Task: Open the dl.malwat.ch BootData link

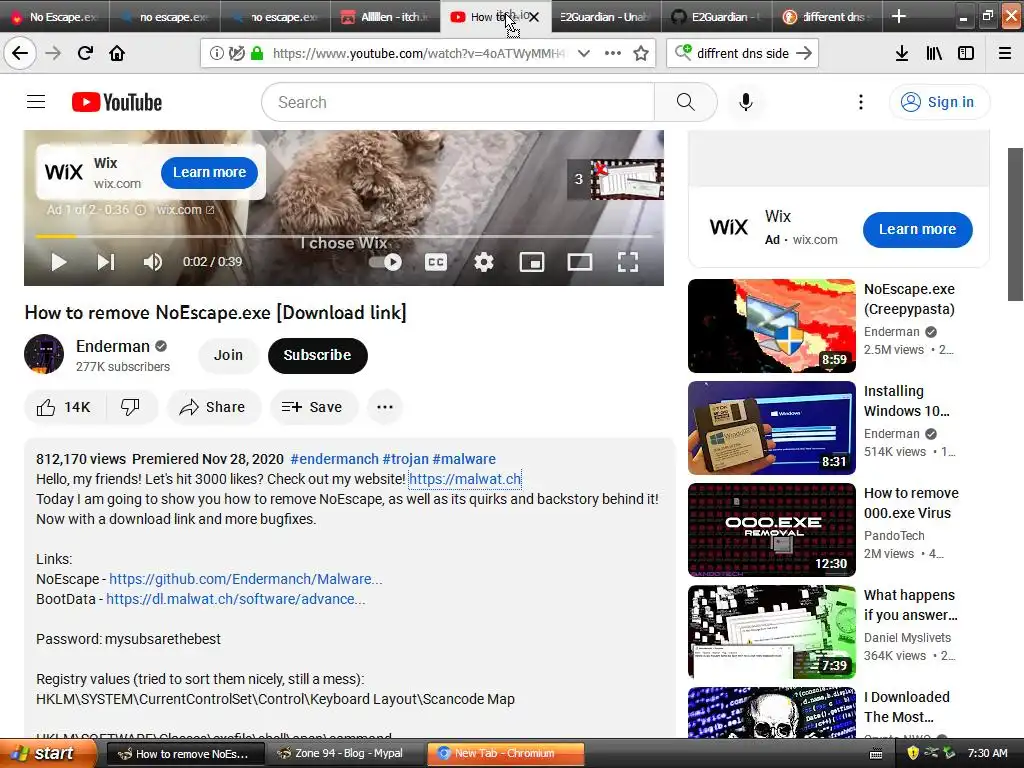Action: click(x=235, y=600)
